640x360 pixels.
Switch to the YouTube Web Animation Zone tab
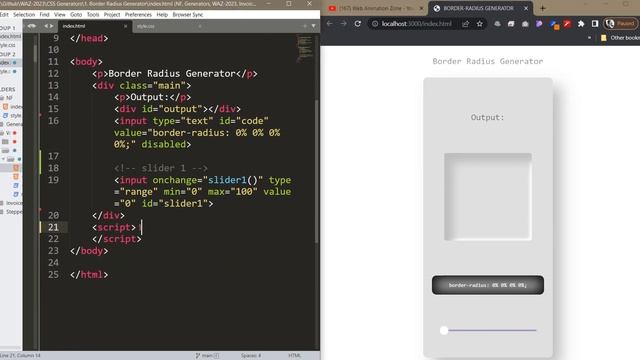coord(376,8)
